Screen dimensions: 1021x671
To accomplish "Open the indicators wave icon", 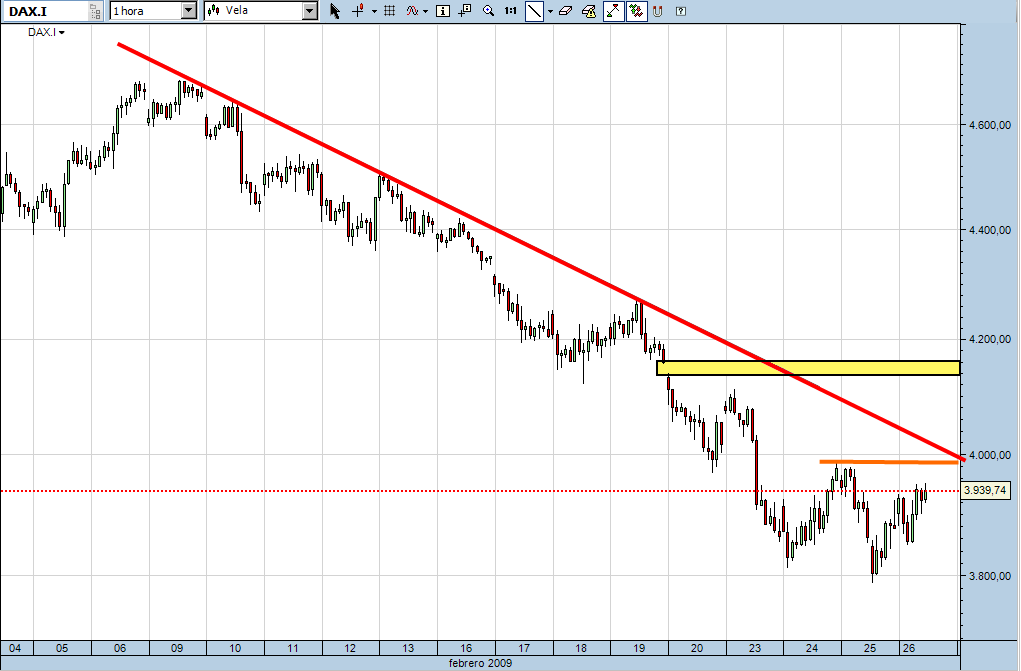I will tap(410, 11).
